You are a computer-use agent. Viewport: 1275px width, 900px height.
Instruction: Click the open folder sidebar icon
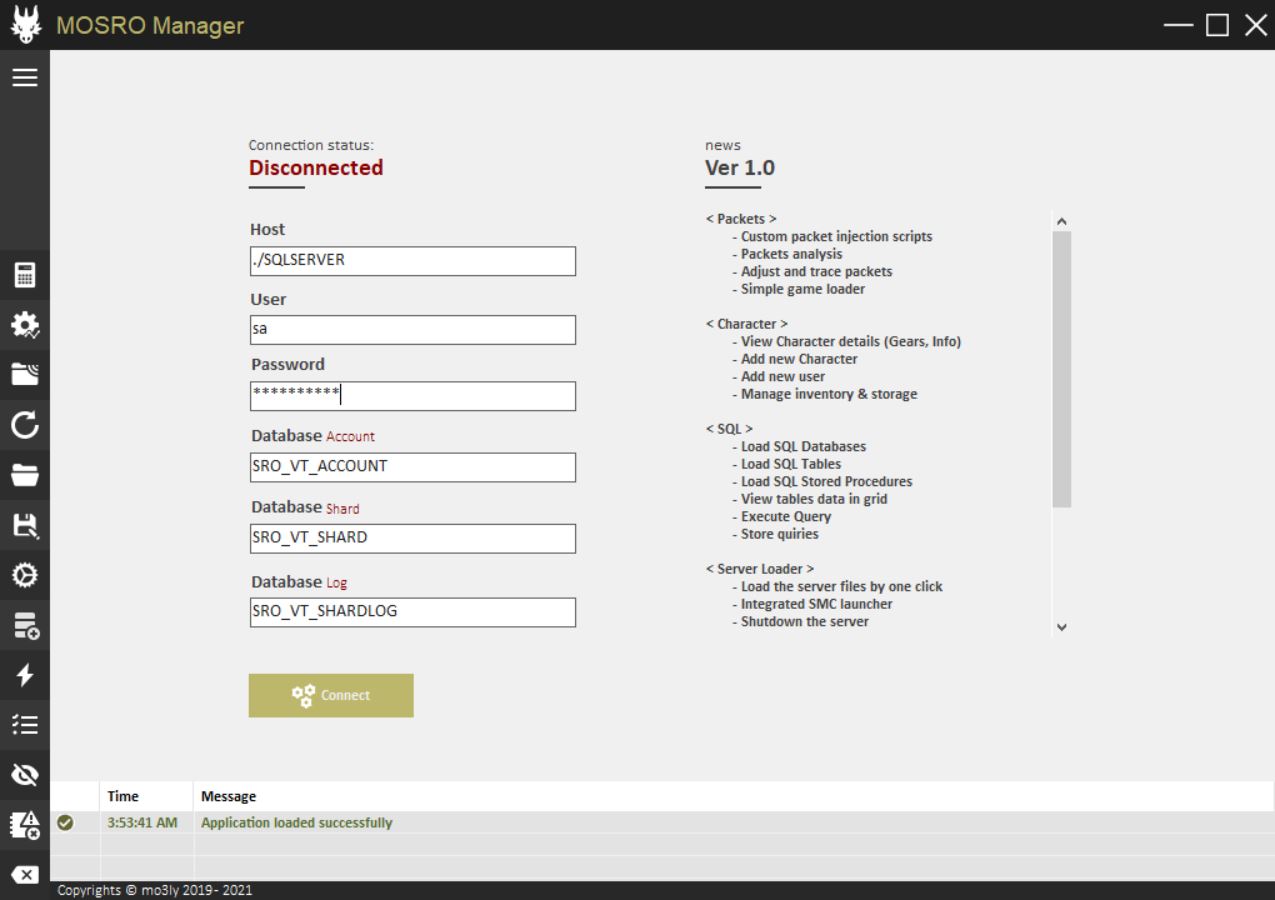24,475
